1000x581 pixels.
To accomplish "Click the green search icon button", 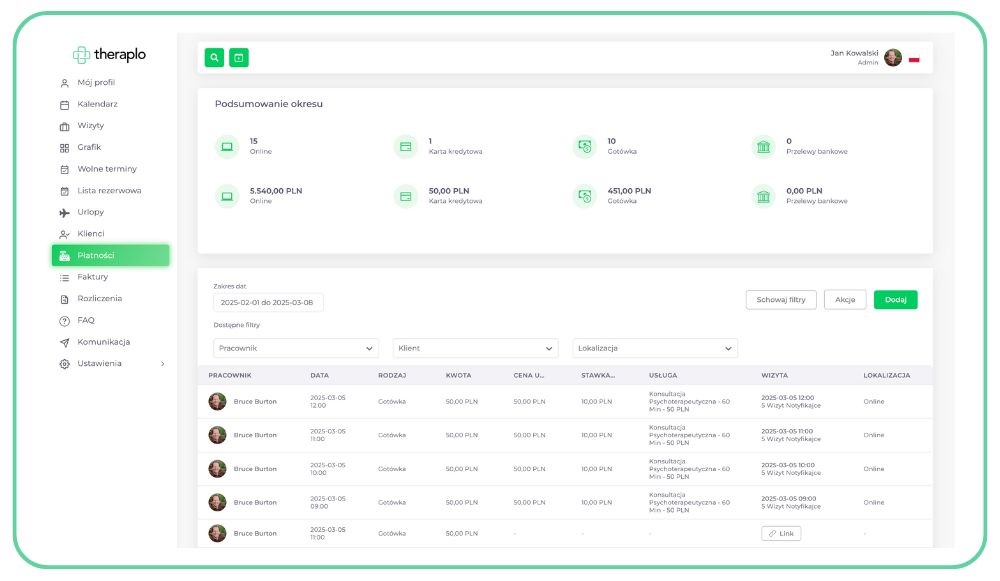I will 214,58.
